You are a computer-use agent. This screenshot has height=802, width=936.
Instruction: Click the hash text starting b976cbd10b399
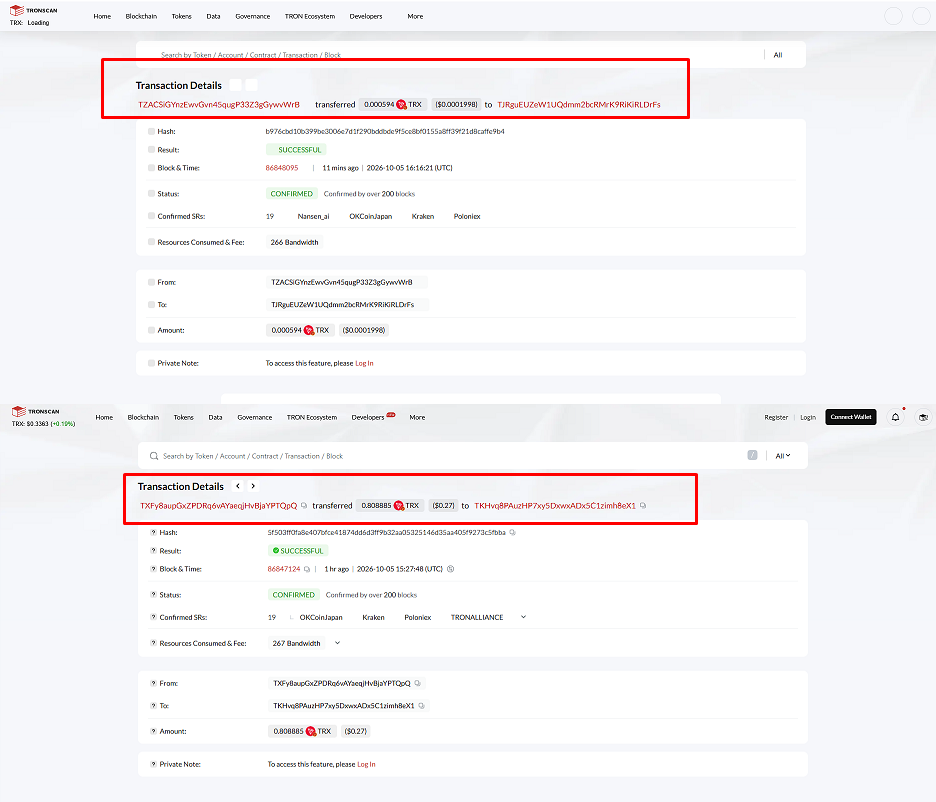pos(385,131)
